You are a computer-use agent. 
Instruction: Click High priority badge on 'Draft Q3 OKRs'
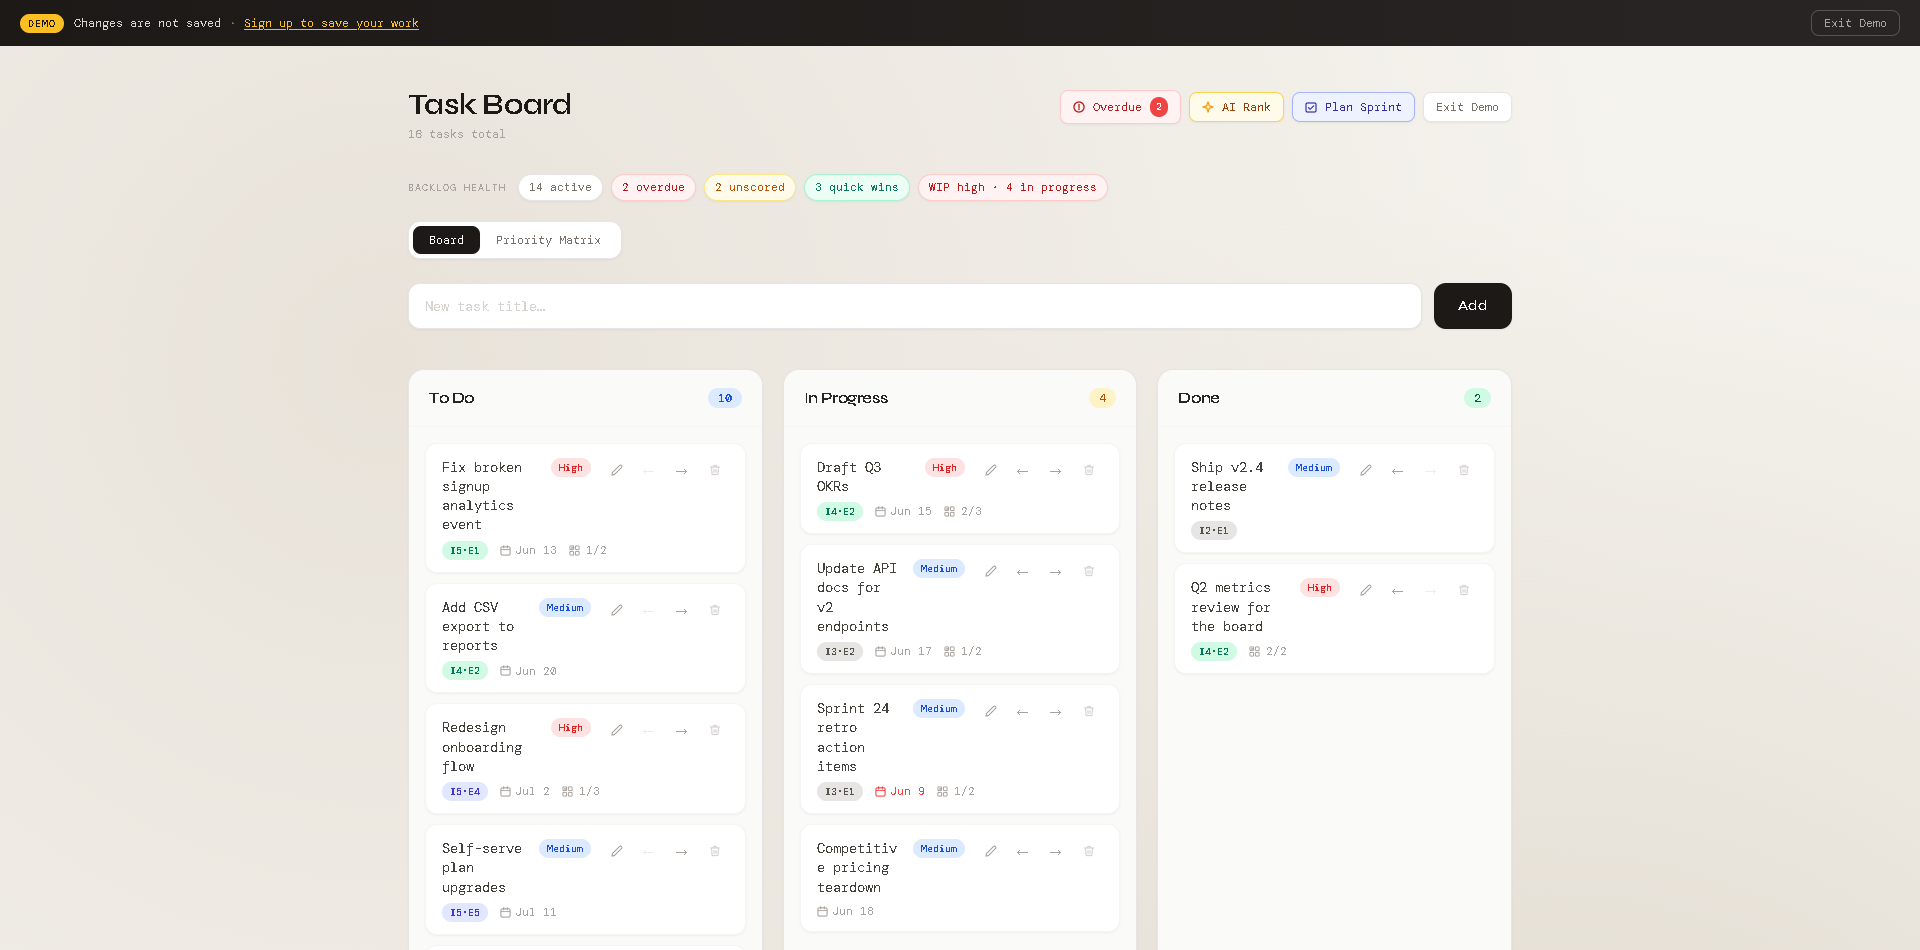pos(944,468)
